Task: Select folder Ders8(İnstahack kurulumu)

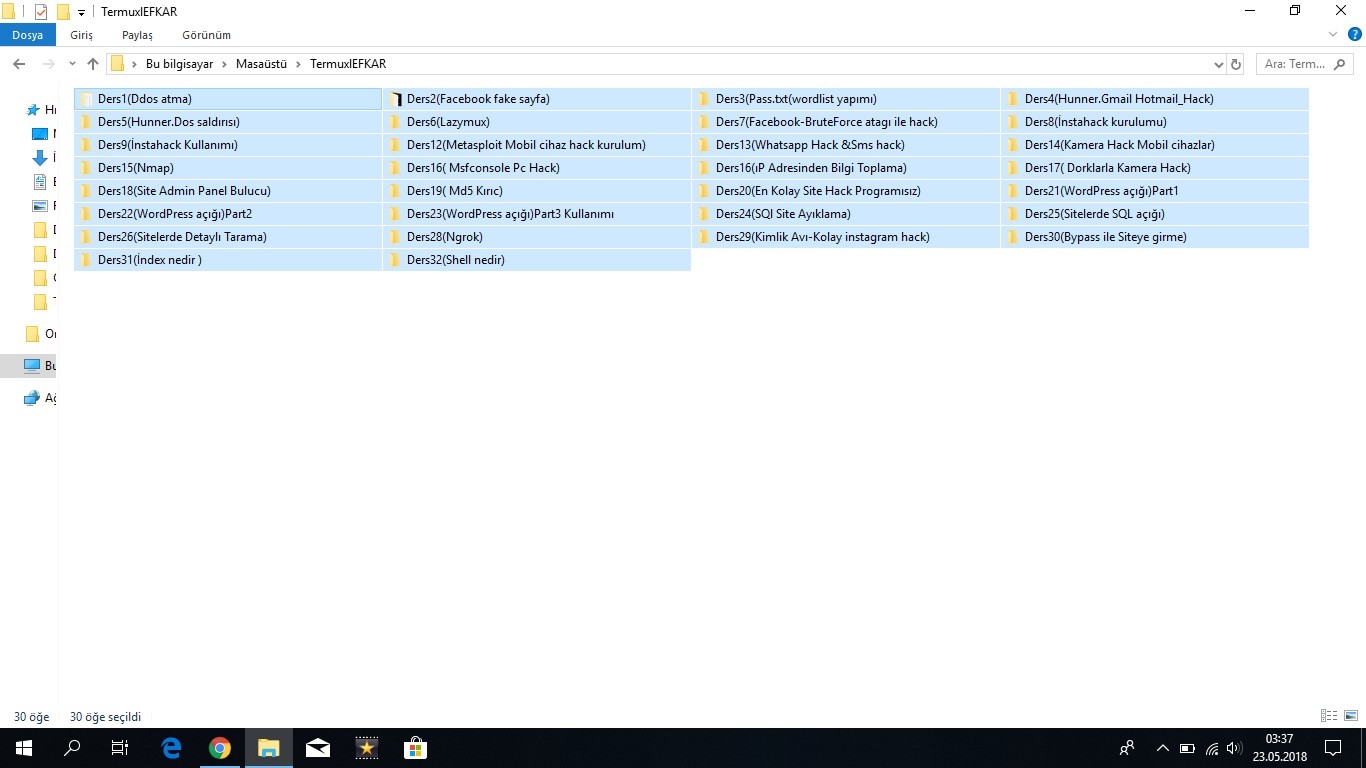Action: (x=1155, y=122)
